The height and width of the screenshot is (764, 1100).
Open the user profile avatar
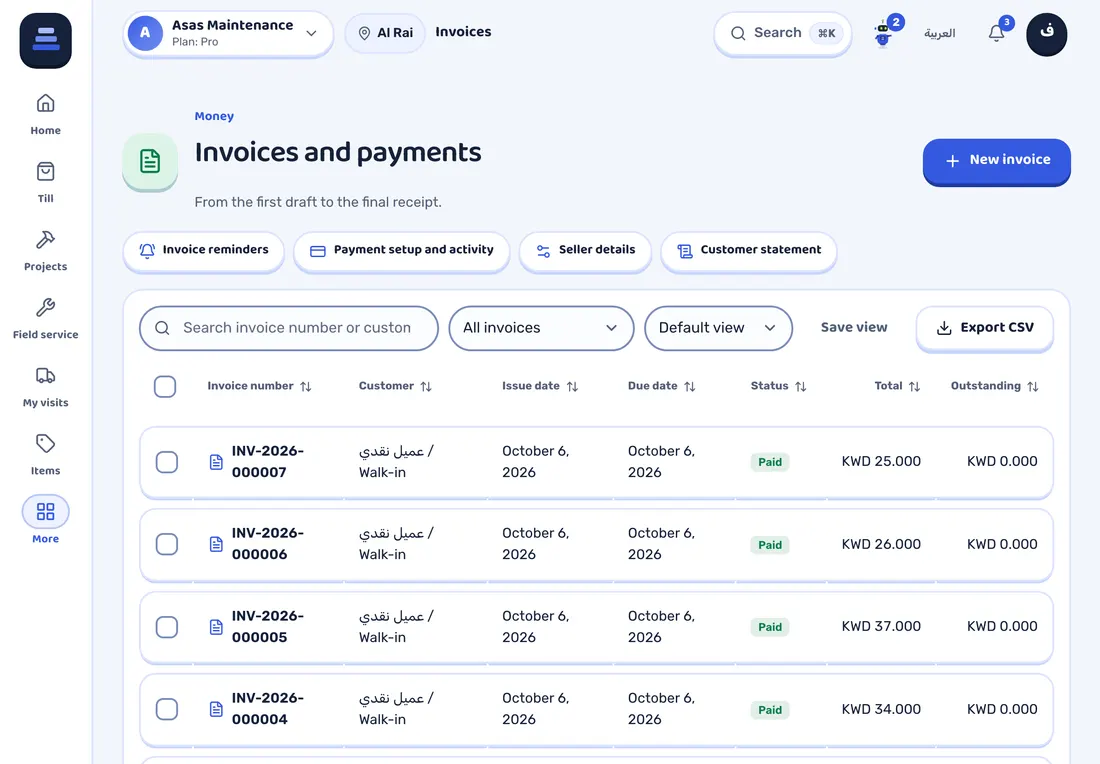(1046, 34)
